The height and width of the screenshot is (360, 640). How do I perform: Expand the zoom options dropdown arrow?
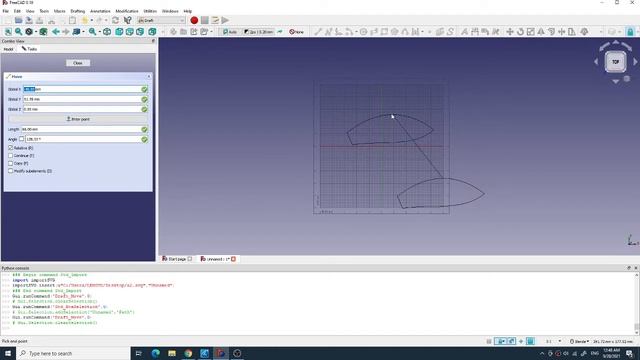coord(100,32)
